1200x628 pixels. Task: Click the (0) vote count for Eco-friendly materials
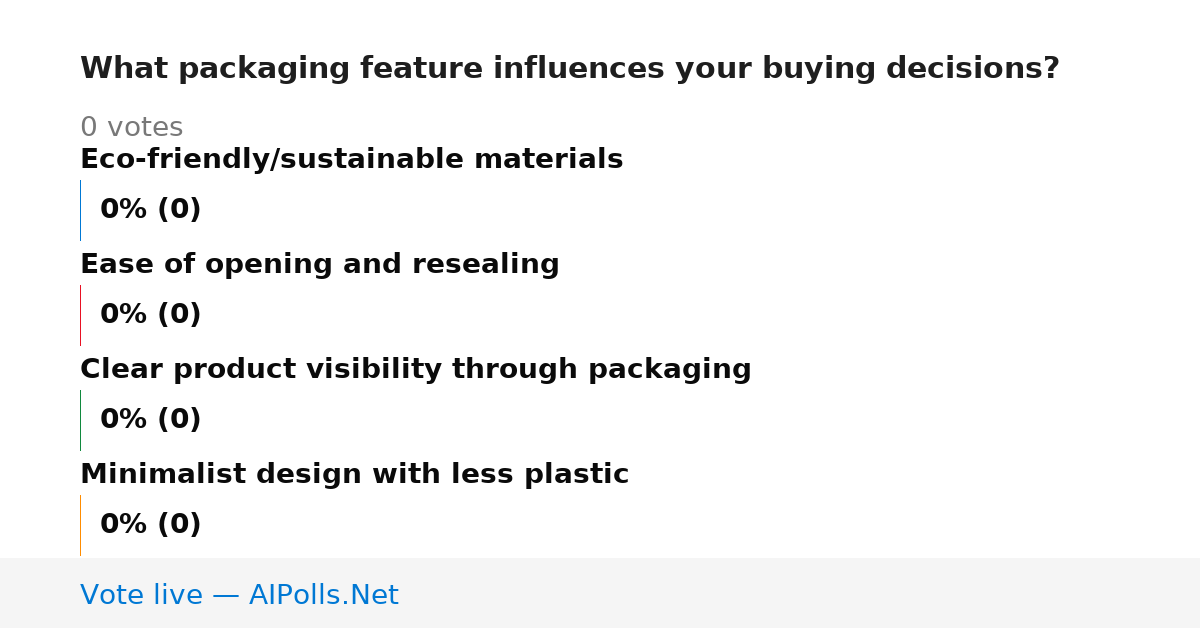(x=179, y=210)
